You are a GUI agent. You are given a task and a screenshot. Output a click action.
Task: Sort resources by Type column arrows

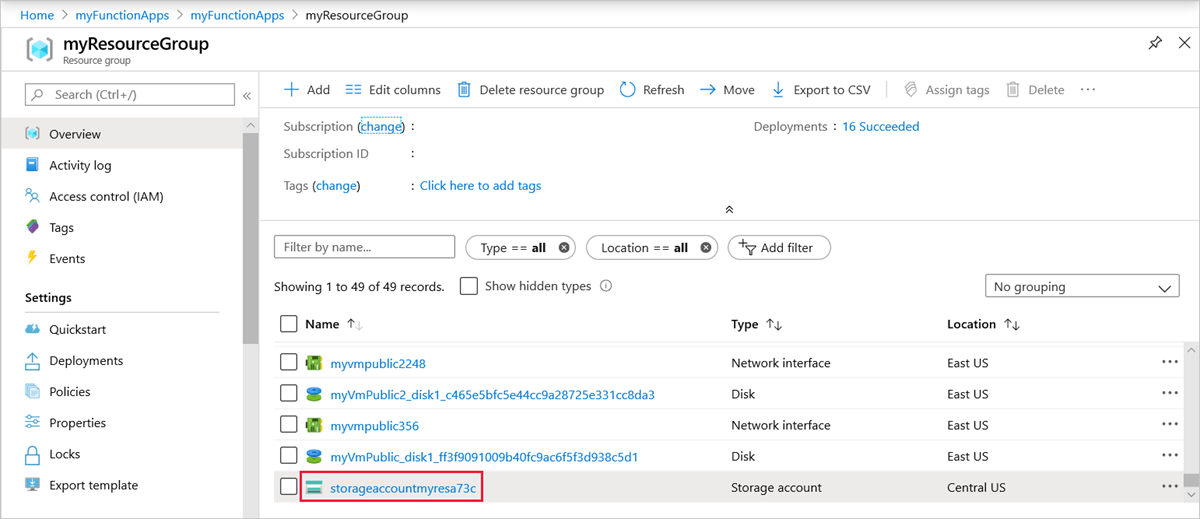(774, 325)
